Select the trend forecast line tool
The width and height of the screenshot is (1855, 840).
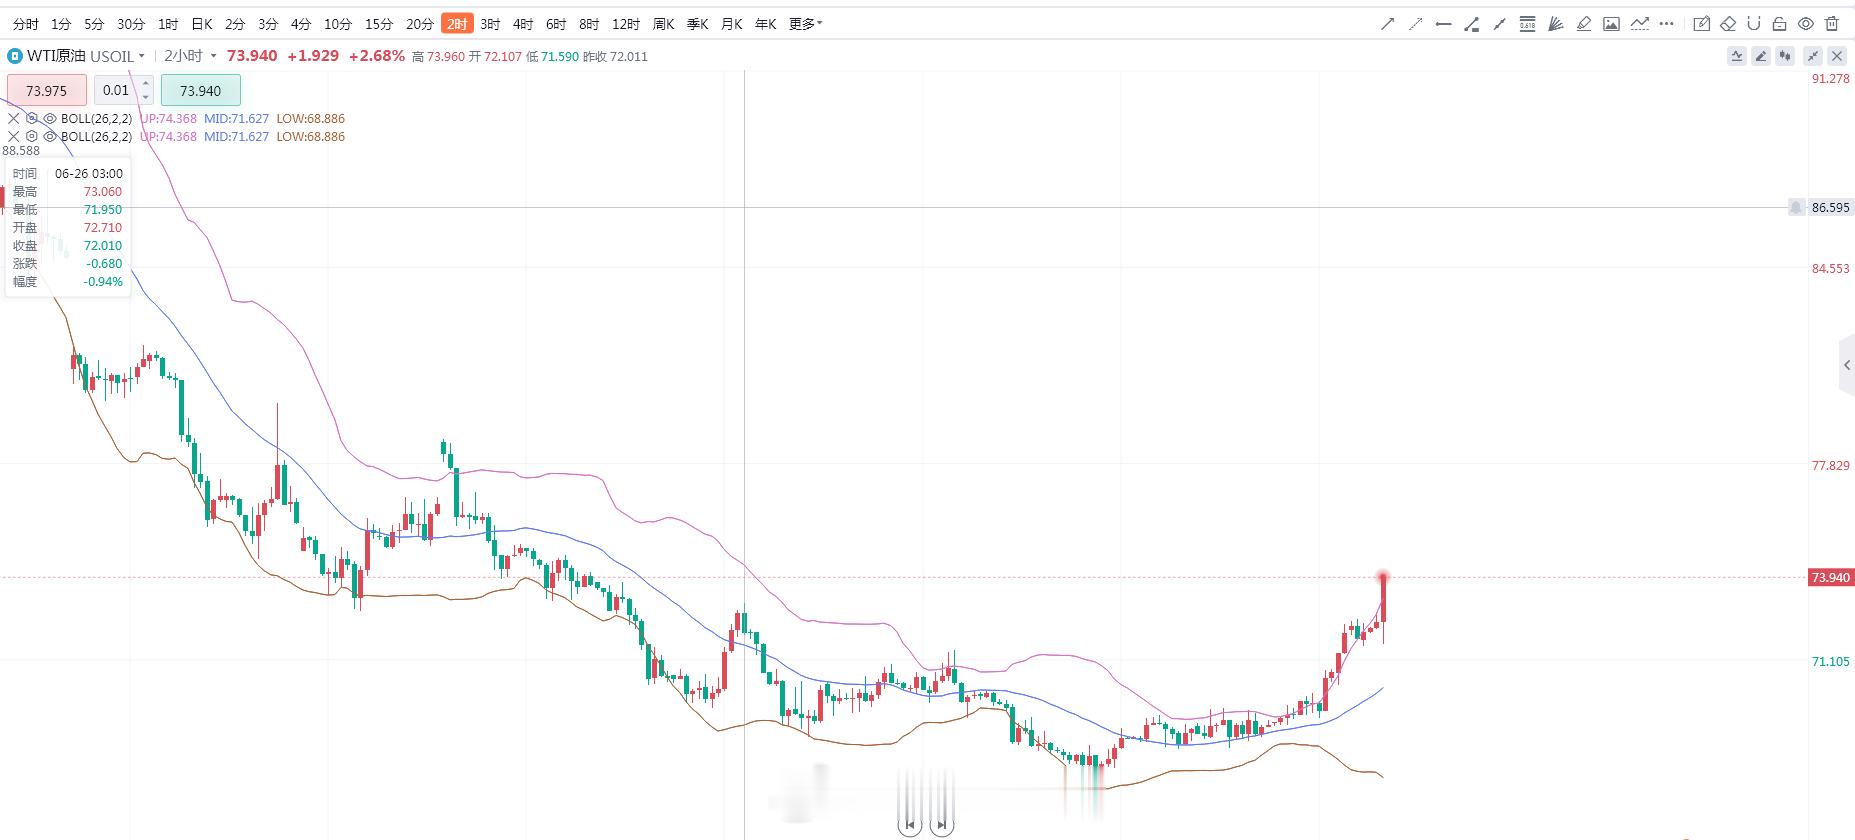coord(1639,24)
